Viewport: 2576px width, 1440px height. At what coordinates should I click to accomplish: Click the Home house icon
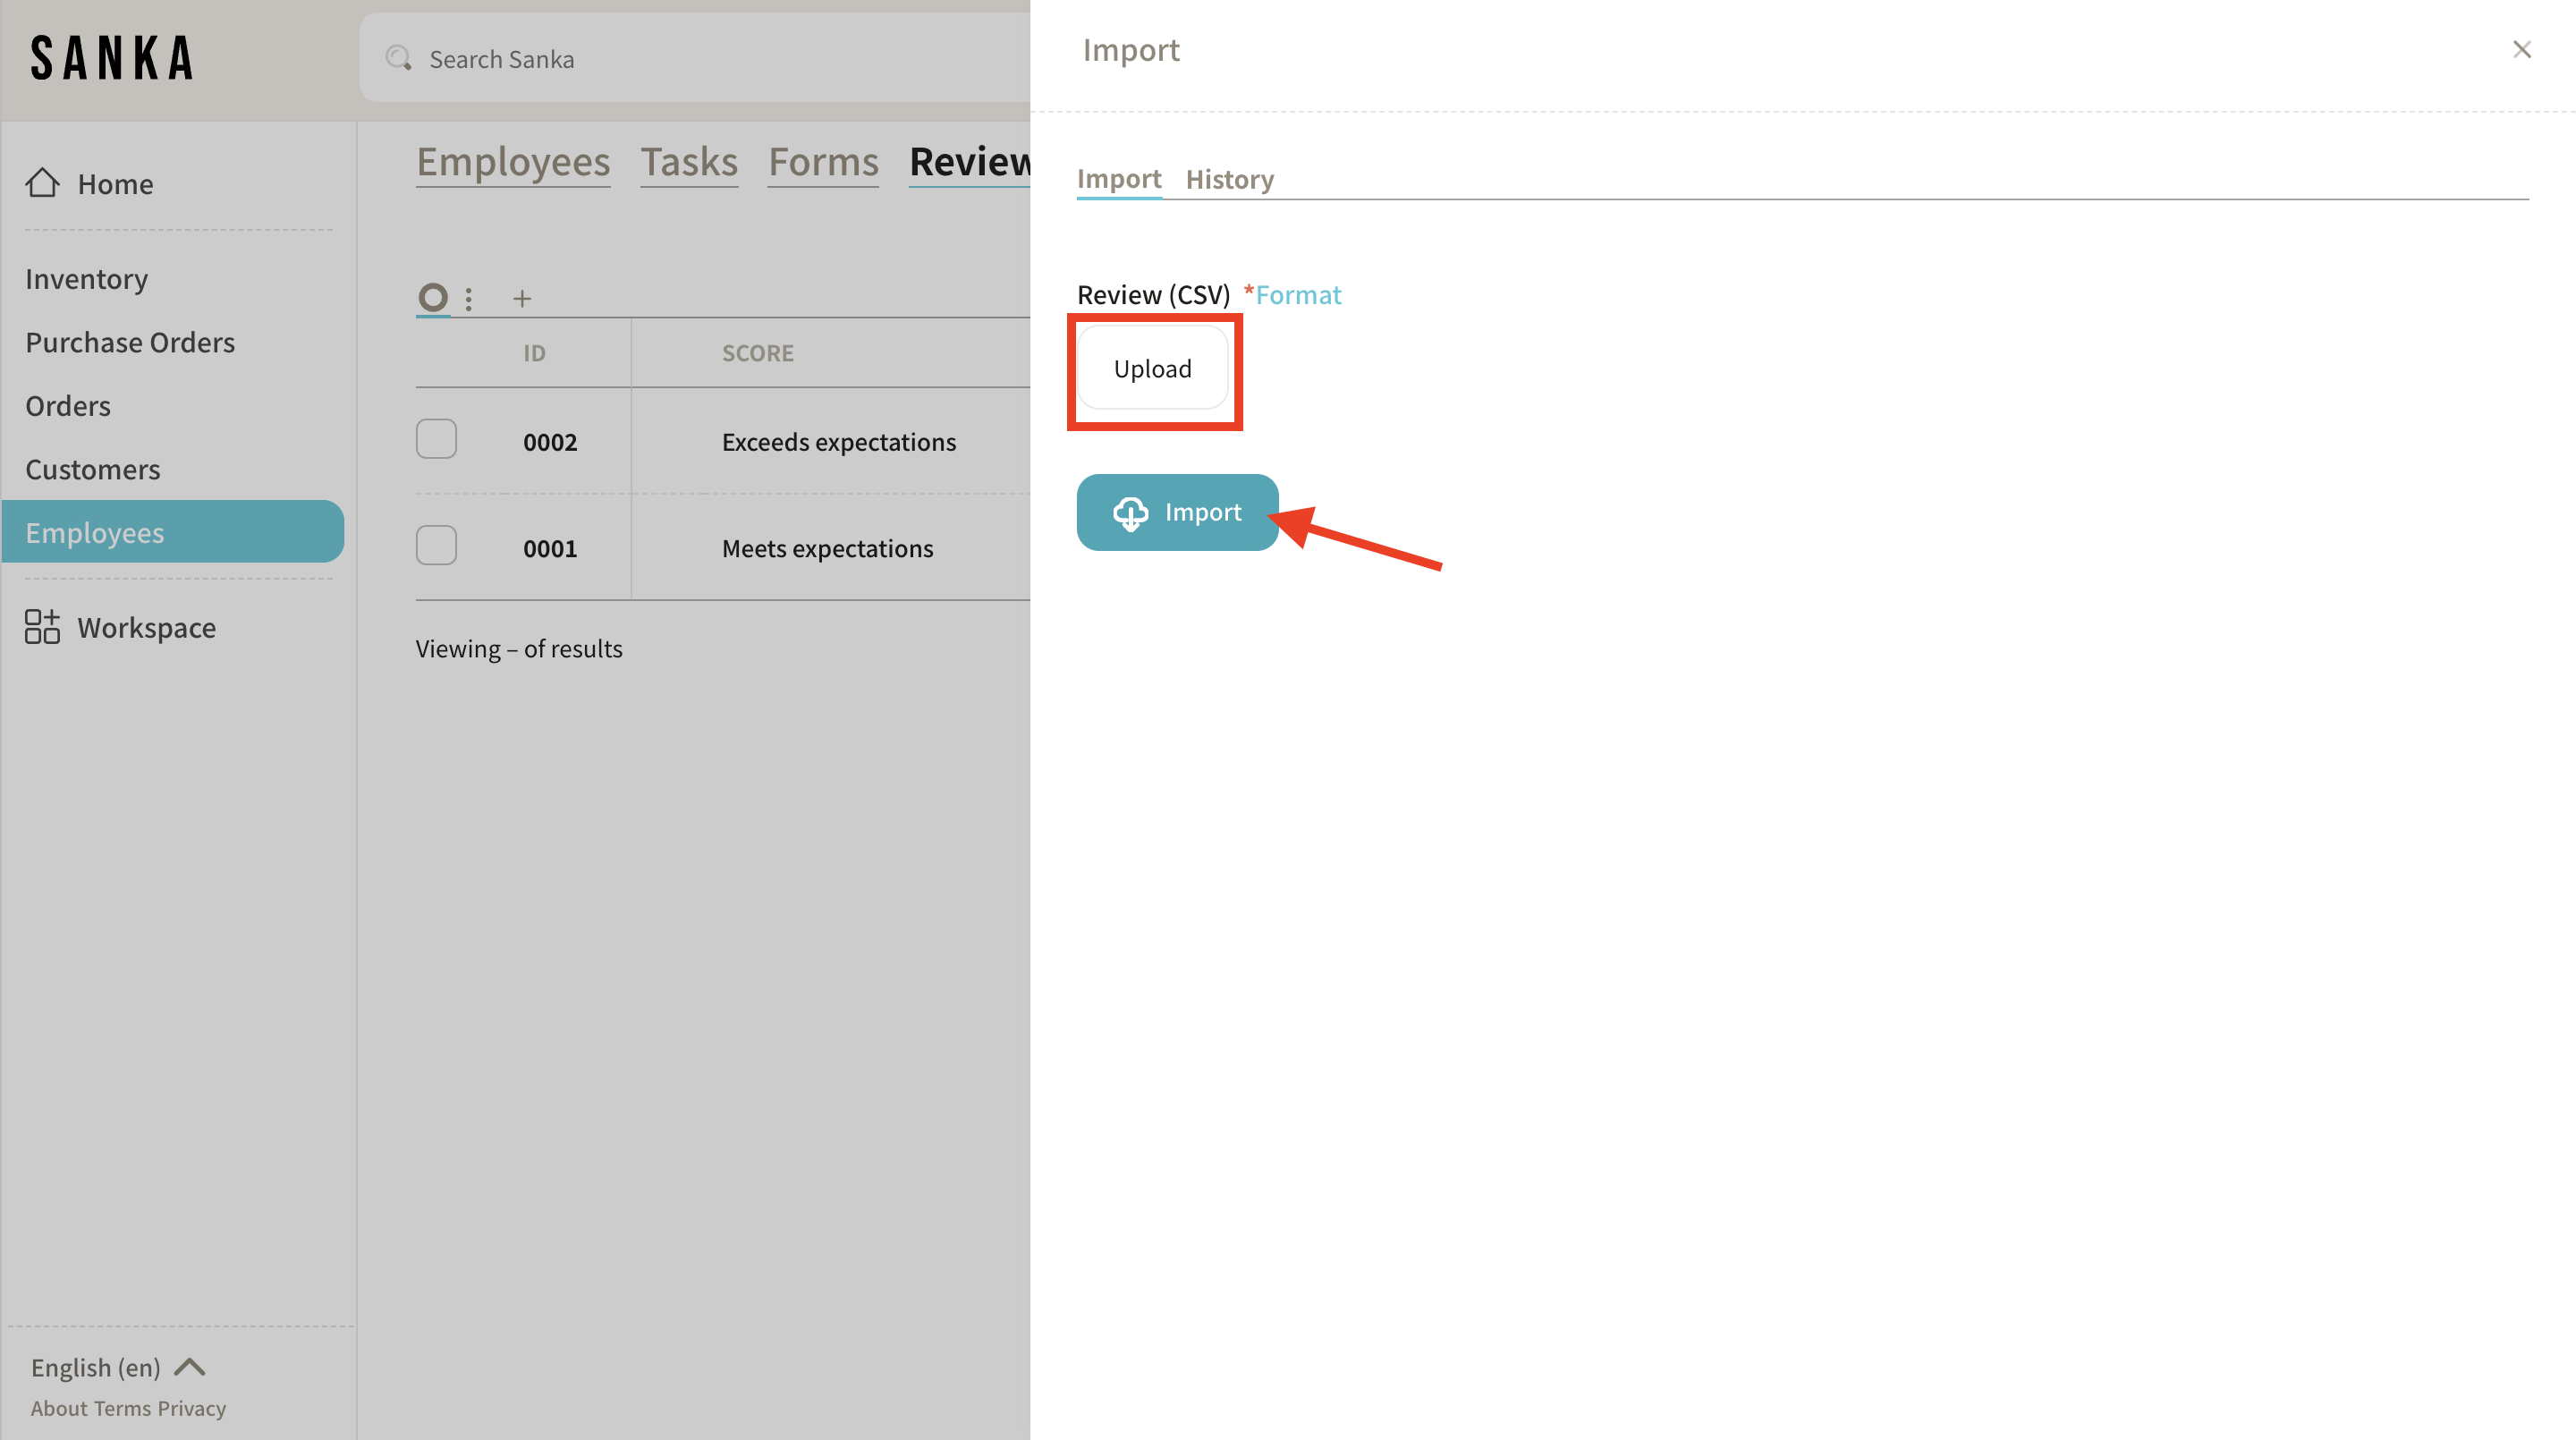tap(42, 183)
